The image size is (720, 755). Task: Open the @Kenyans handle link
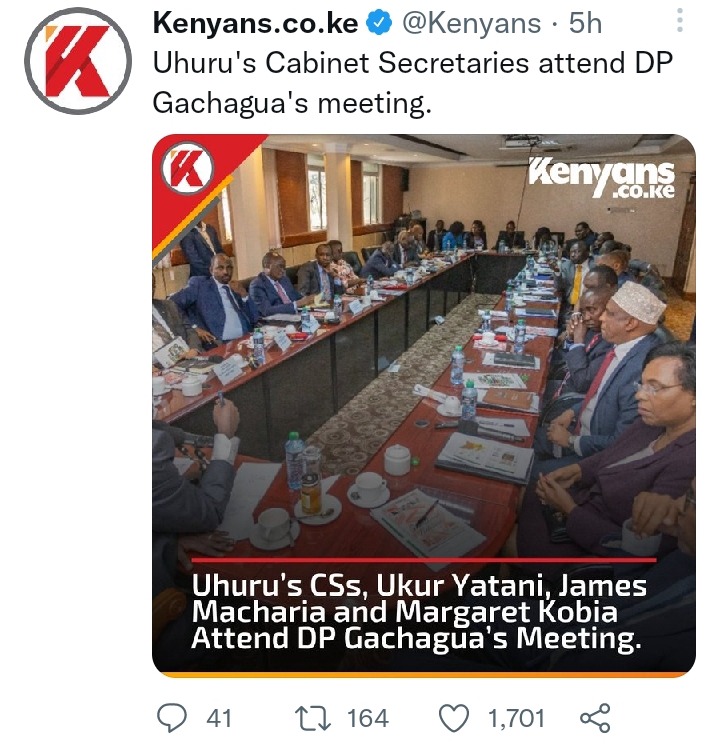tap(471, 23)
